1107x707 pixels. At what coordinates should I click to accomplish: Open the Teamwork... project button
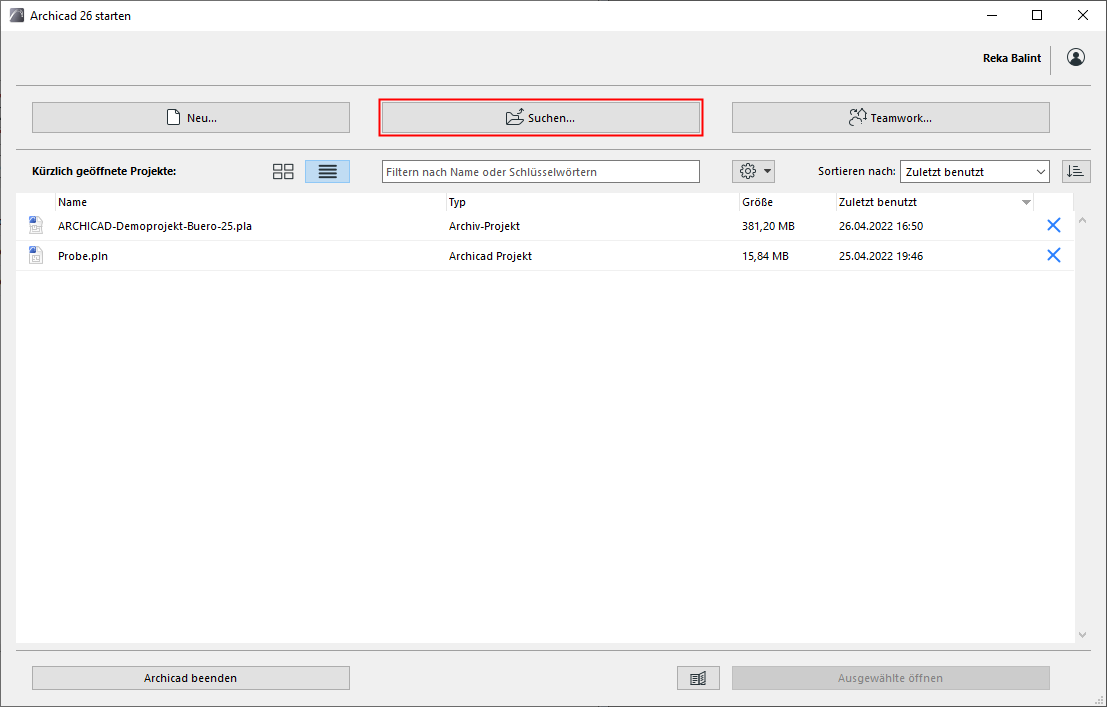pos(890,117)
